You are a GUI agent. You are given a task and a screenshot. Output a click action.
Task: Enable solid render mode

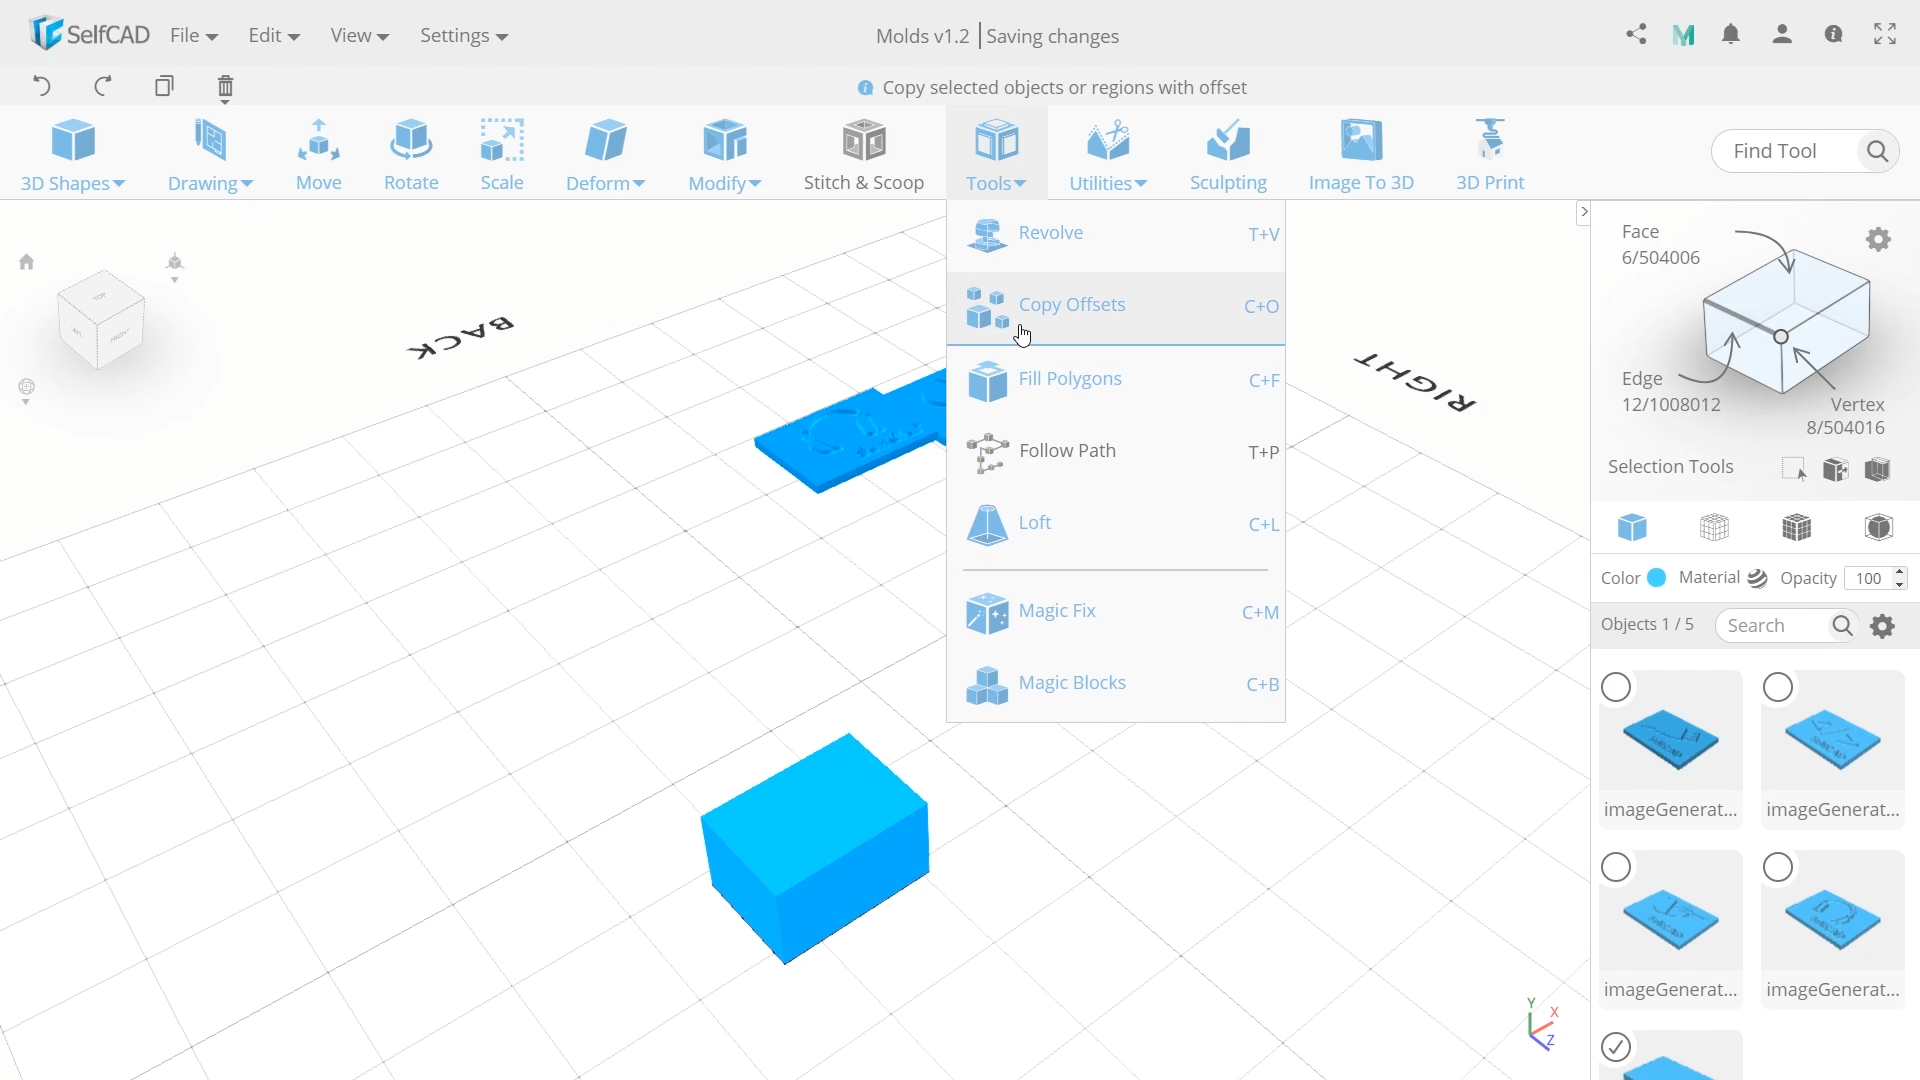click(x=1632, y=527)
